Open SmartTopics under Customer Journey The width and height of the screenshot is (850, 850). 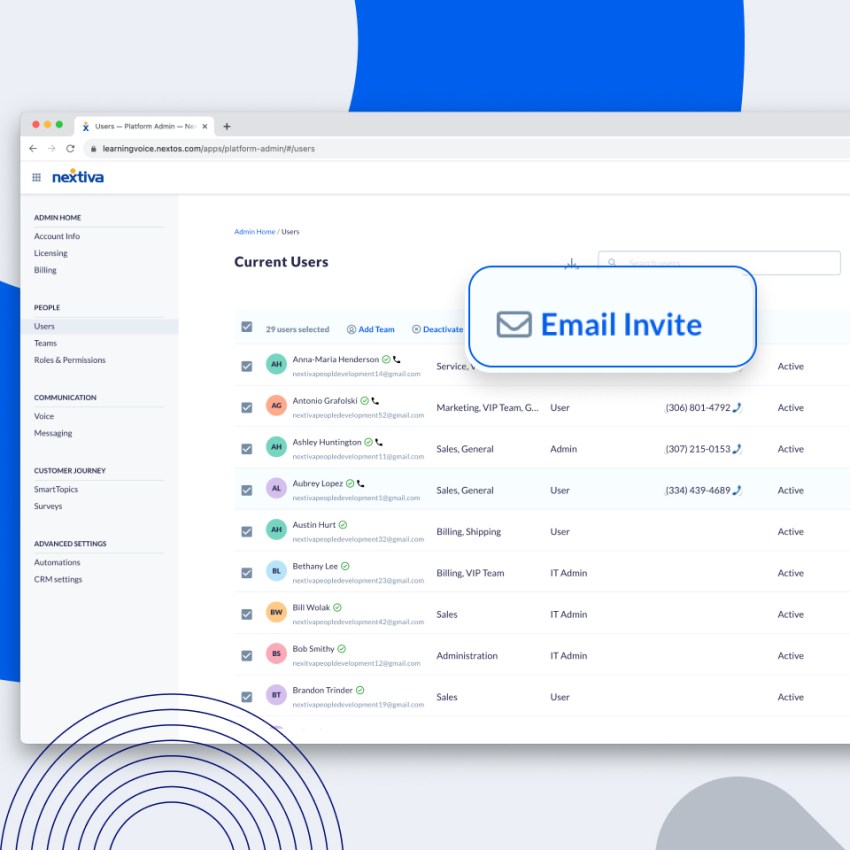click(x=56, y=490)
